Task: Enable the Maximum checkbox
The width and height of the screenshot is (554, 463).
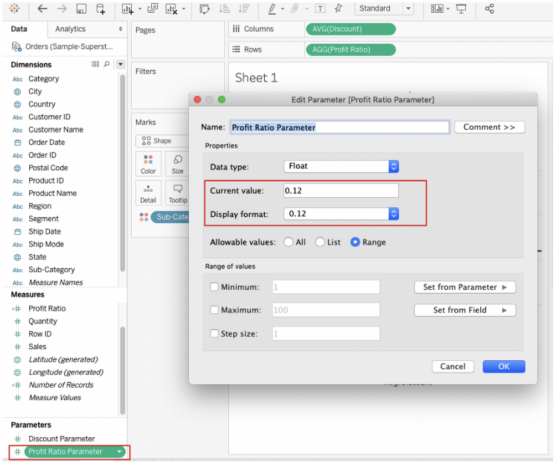Action: [214, 310]
